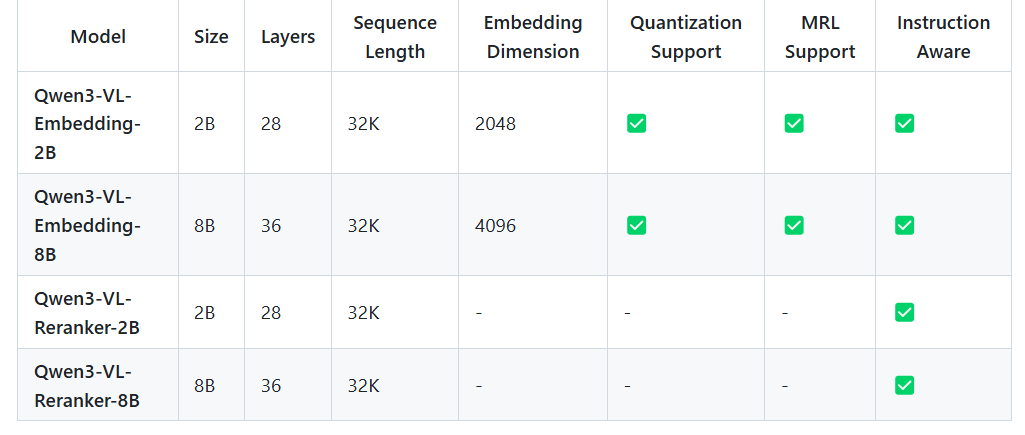Click the Layers column header
Screen dimensions: 1025x435
(x=288, y=37)
